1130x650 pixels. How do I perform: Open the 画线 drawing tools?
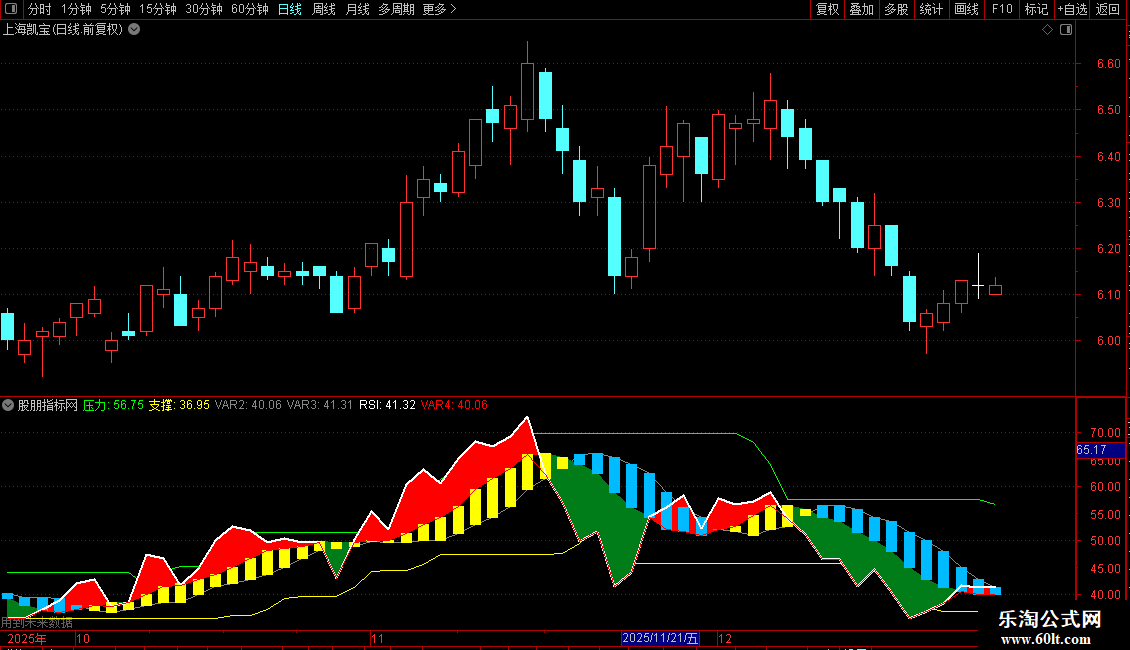[x=966, y=9]
